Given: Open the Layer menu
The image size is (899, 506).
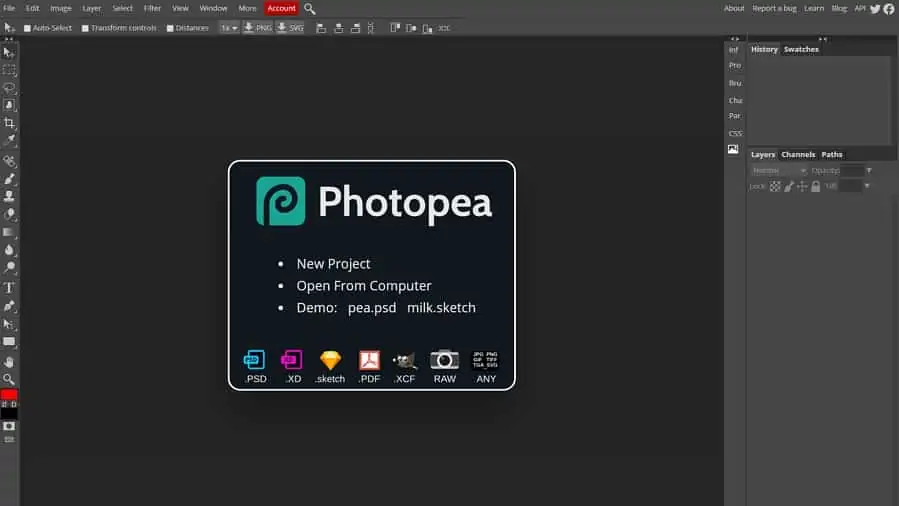Looking at the screenshot, I should click(91, 9).
